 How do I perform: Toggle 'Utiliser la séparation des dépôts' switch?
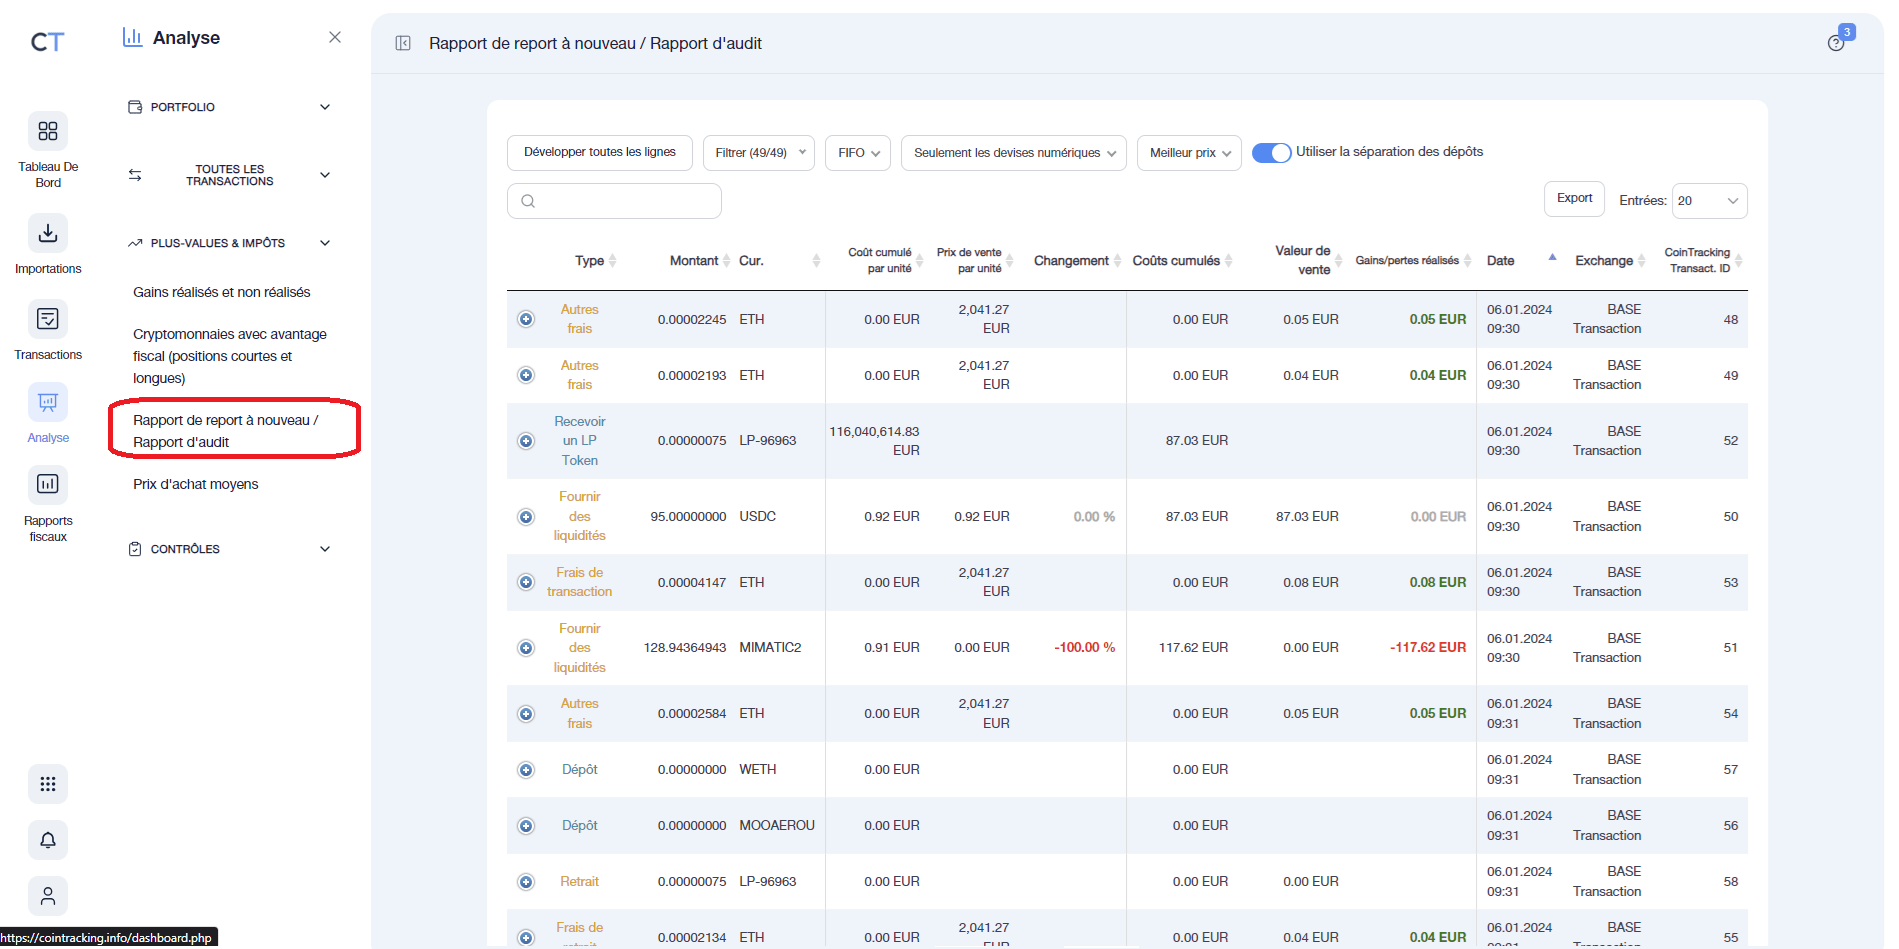(1271, 153)
